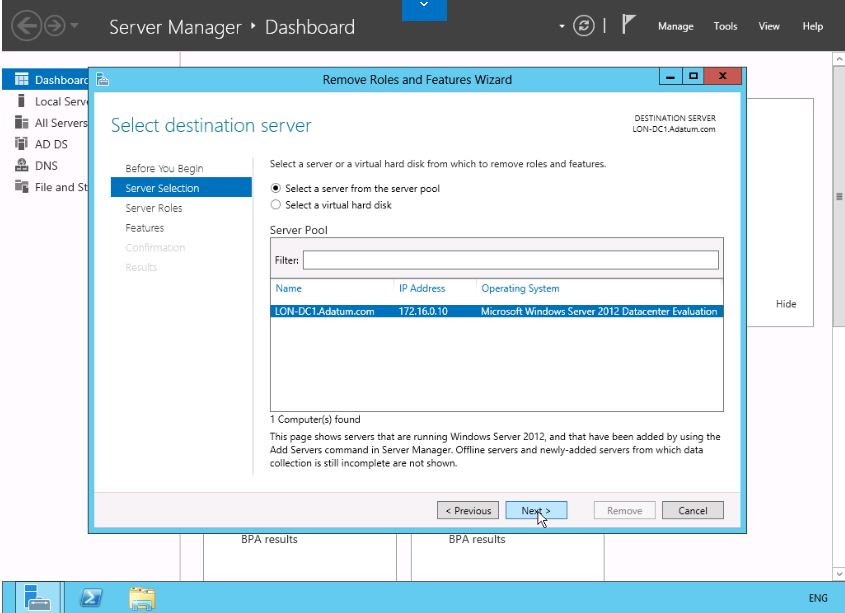
Task: Click the Filter text field
Action: (x=510, y=260)
